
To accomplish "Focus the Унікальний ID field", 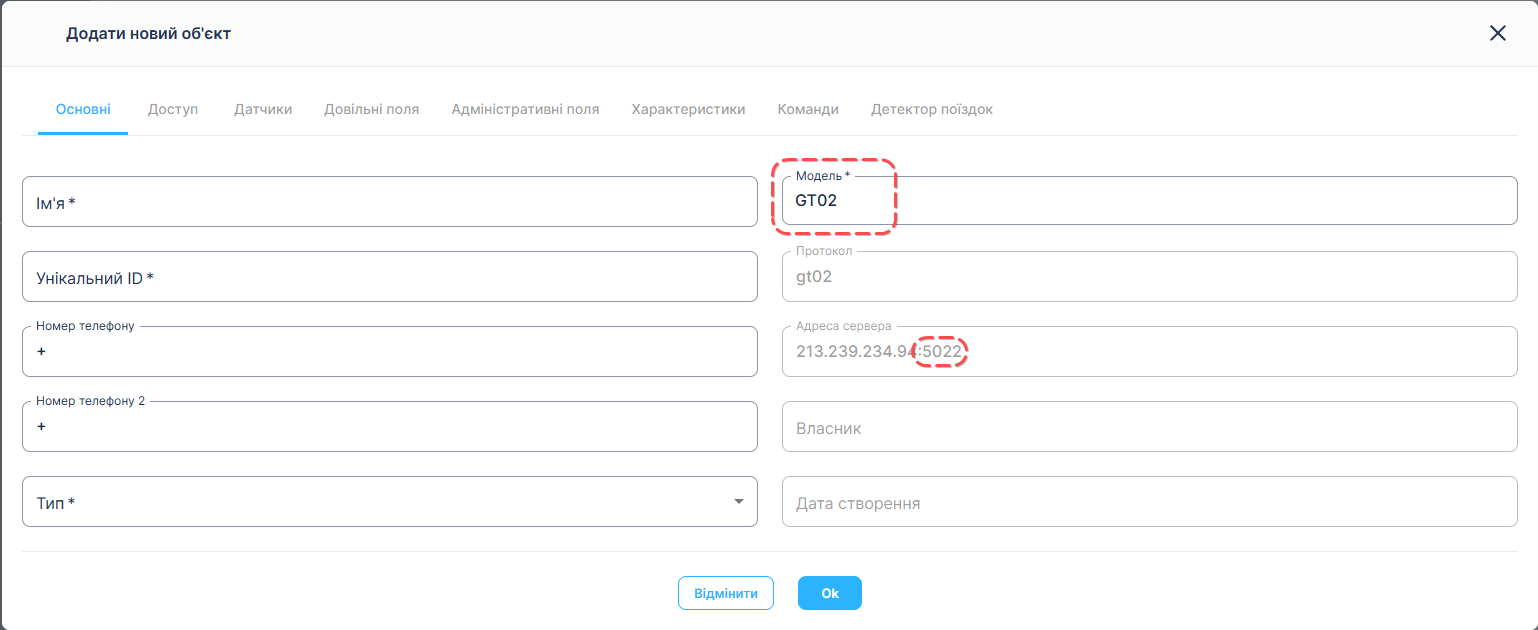I will click(x=389, y=277).
